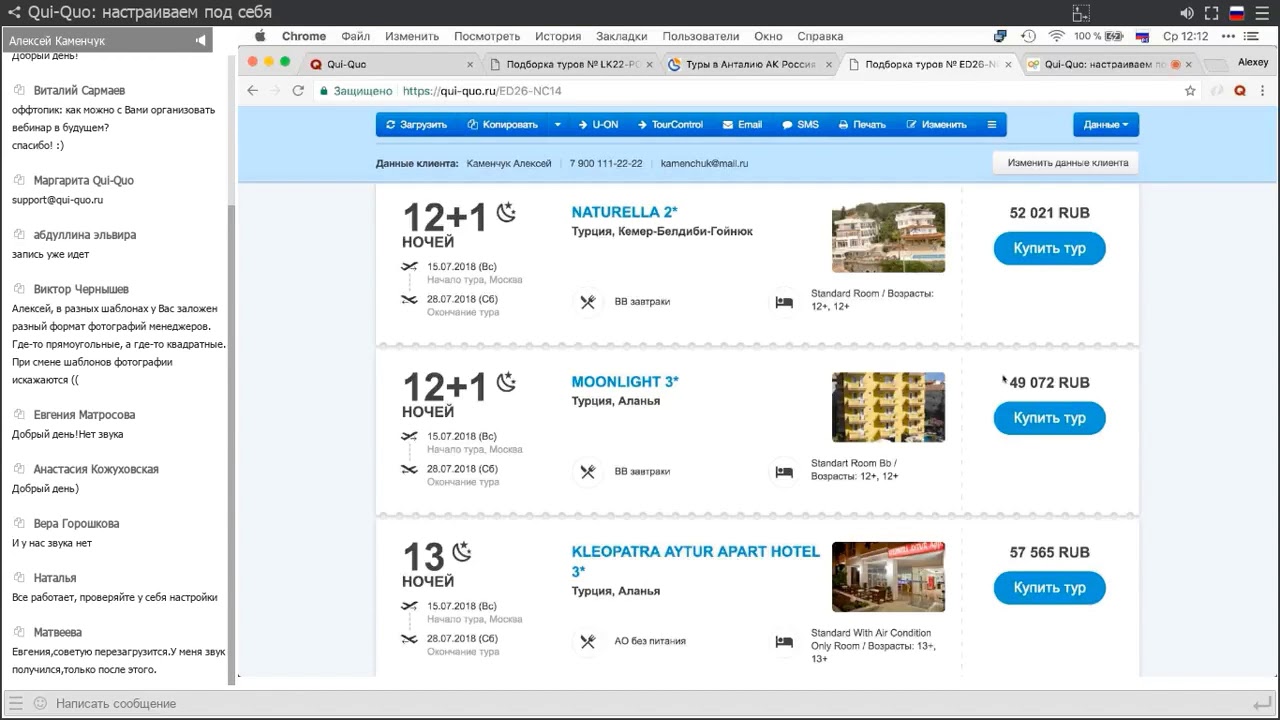Click the Qui-Quo extension icon in Chrome
1280x720 pixels.
(1240, 90)
